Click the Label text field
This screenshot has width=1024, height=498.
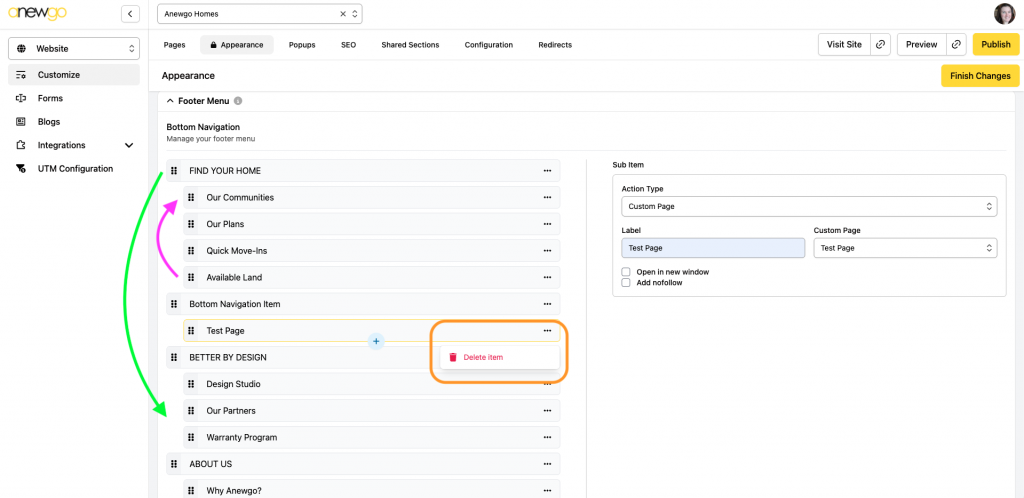[712, 248]
